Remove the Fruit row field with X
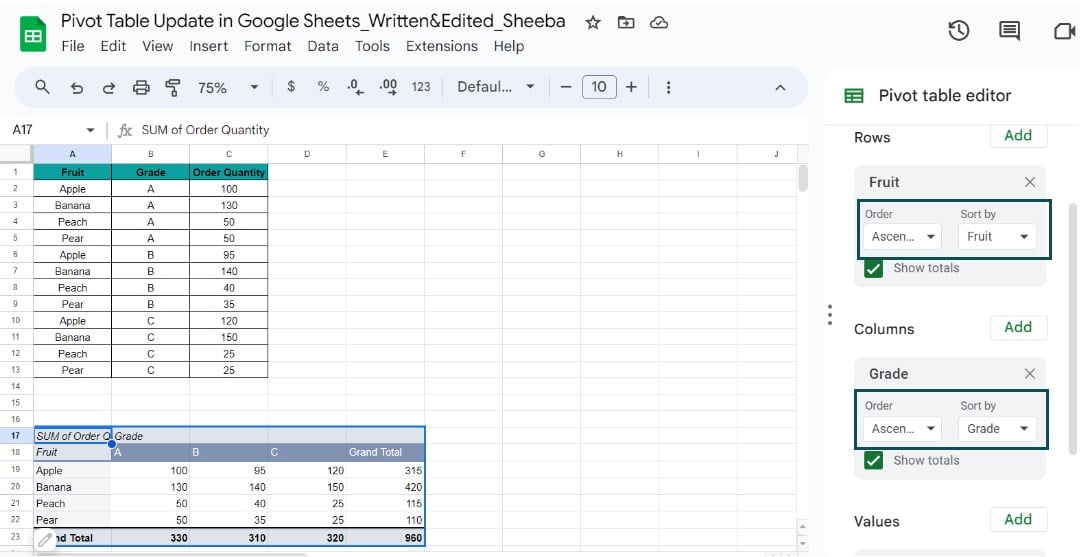Viewport: 1082px width, 557px height. [x=1029, y=182]
